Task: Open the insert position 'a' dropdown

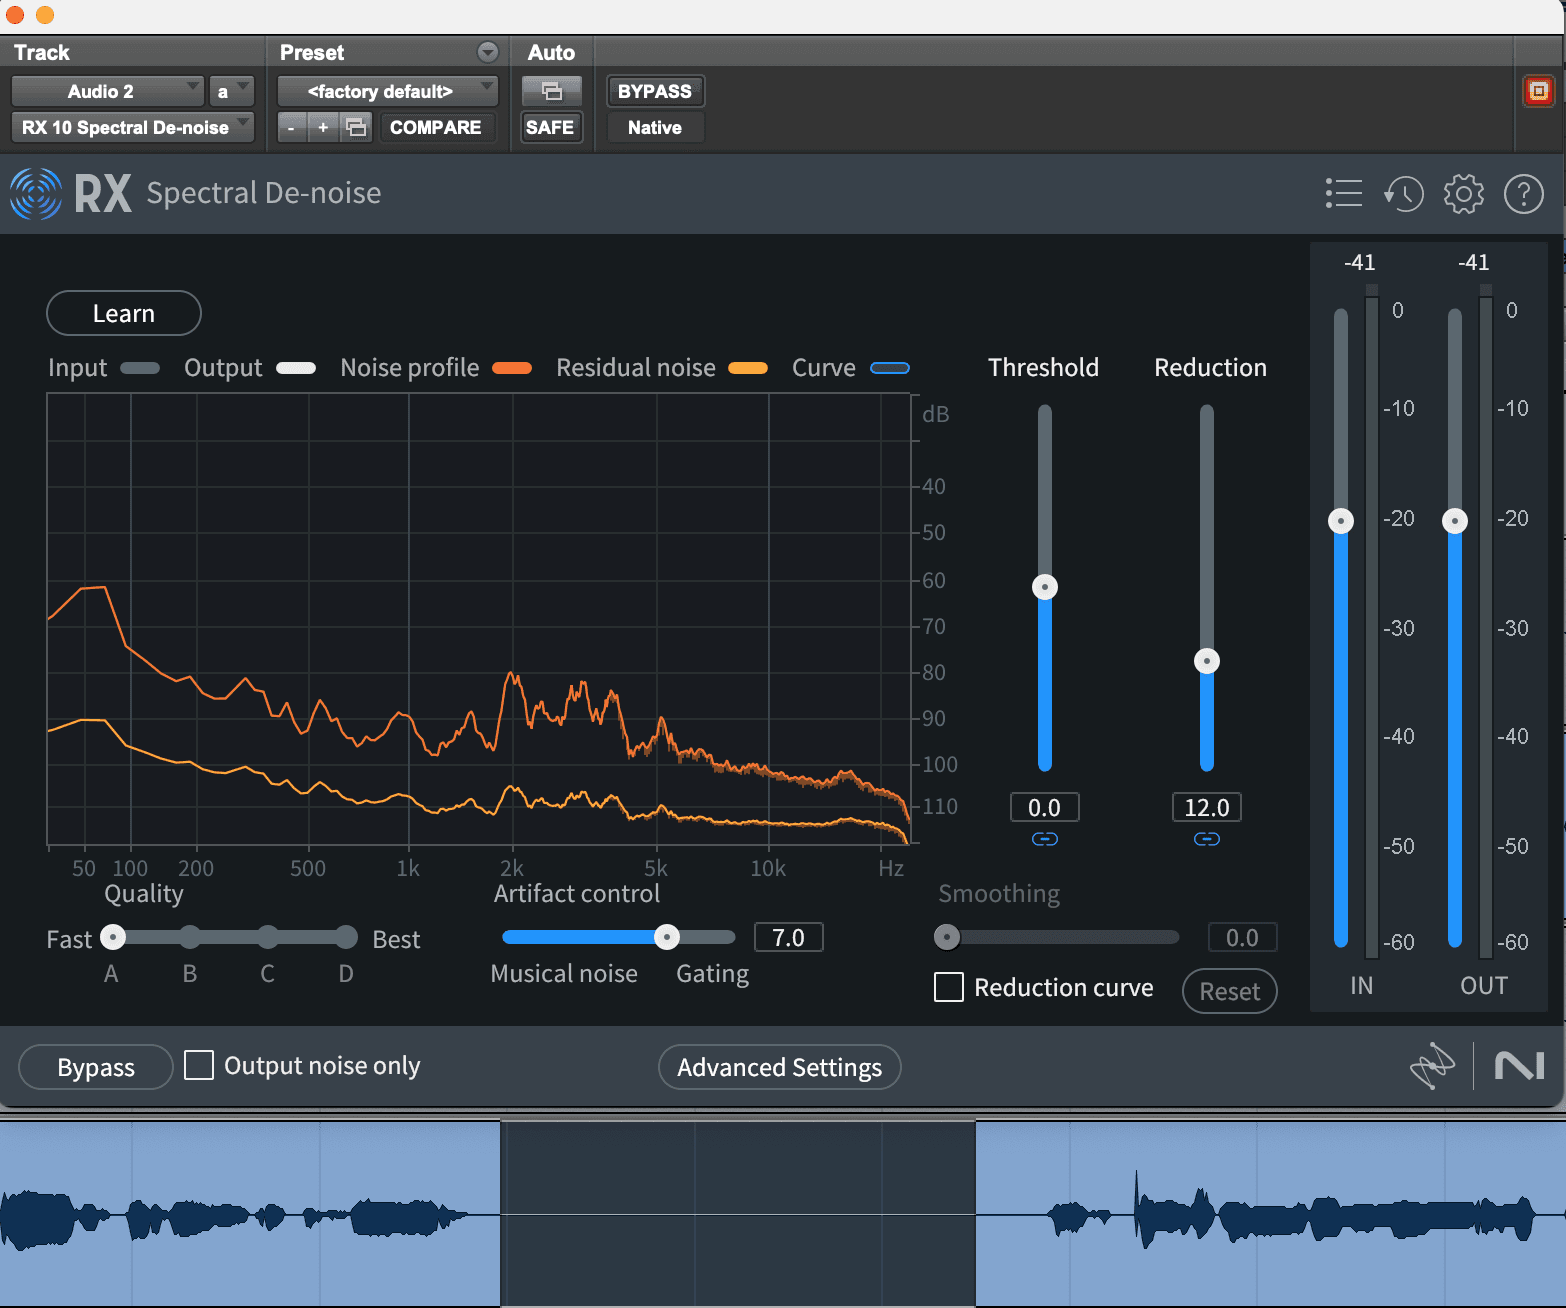Action: (231, 91)
